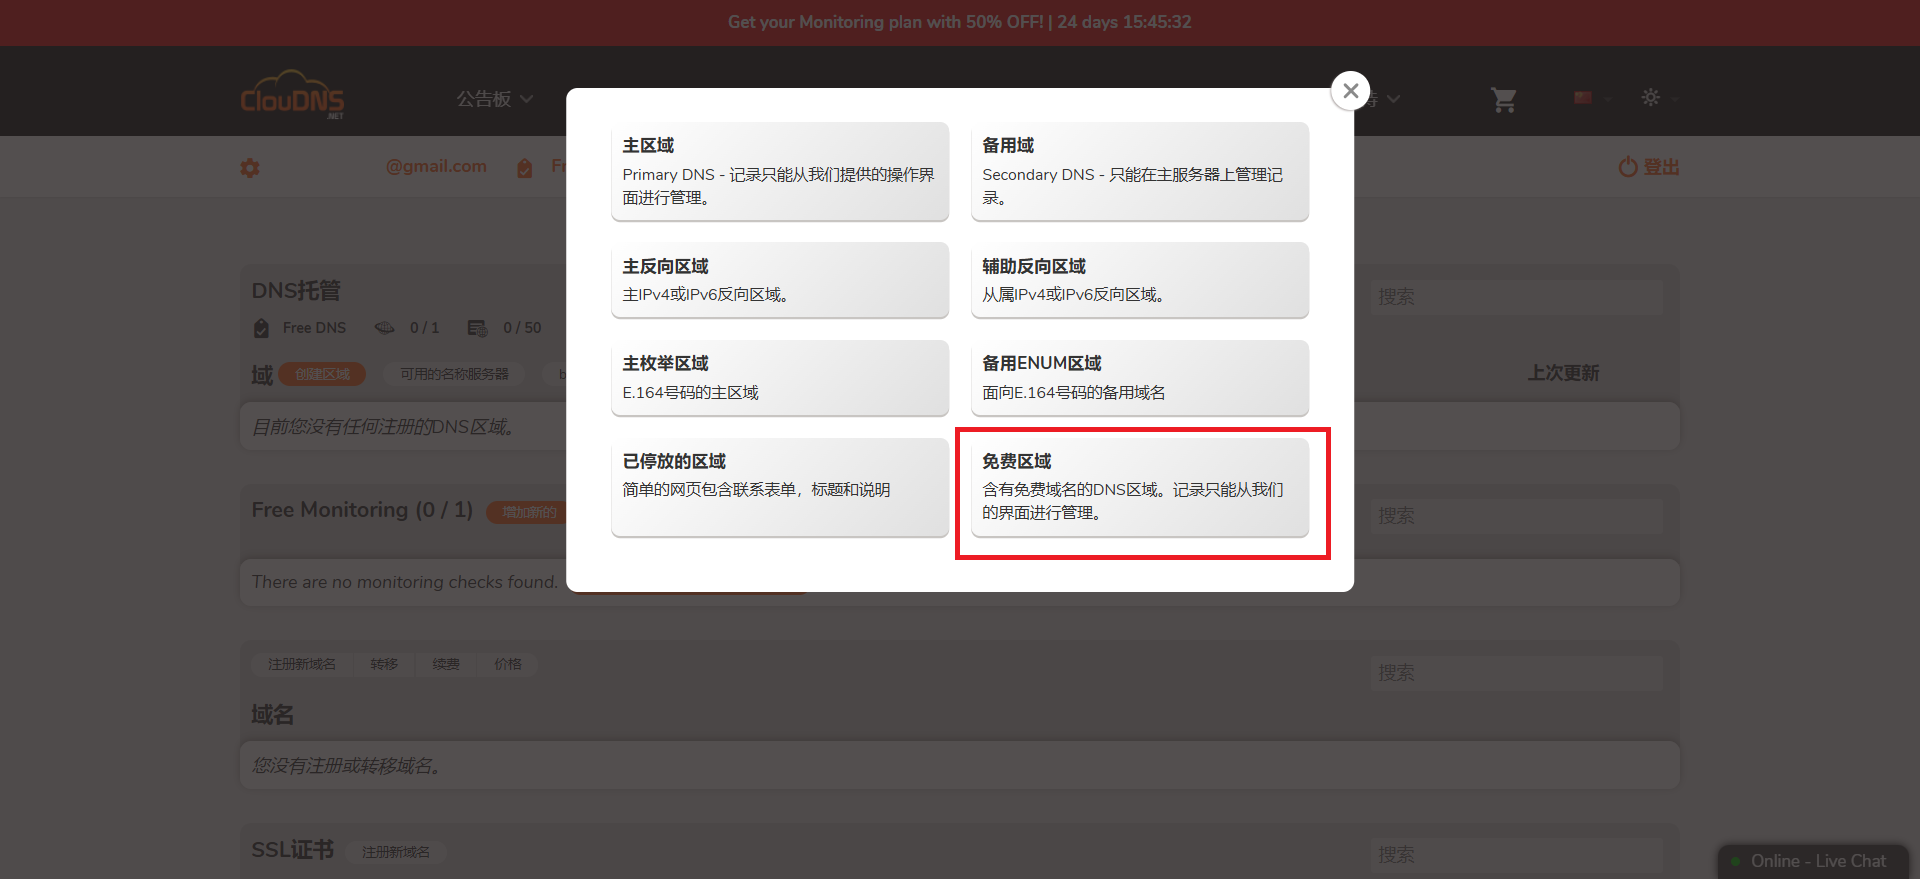Choose 备用ENUM区域 option

tap(1139, 378)
